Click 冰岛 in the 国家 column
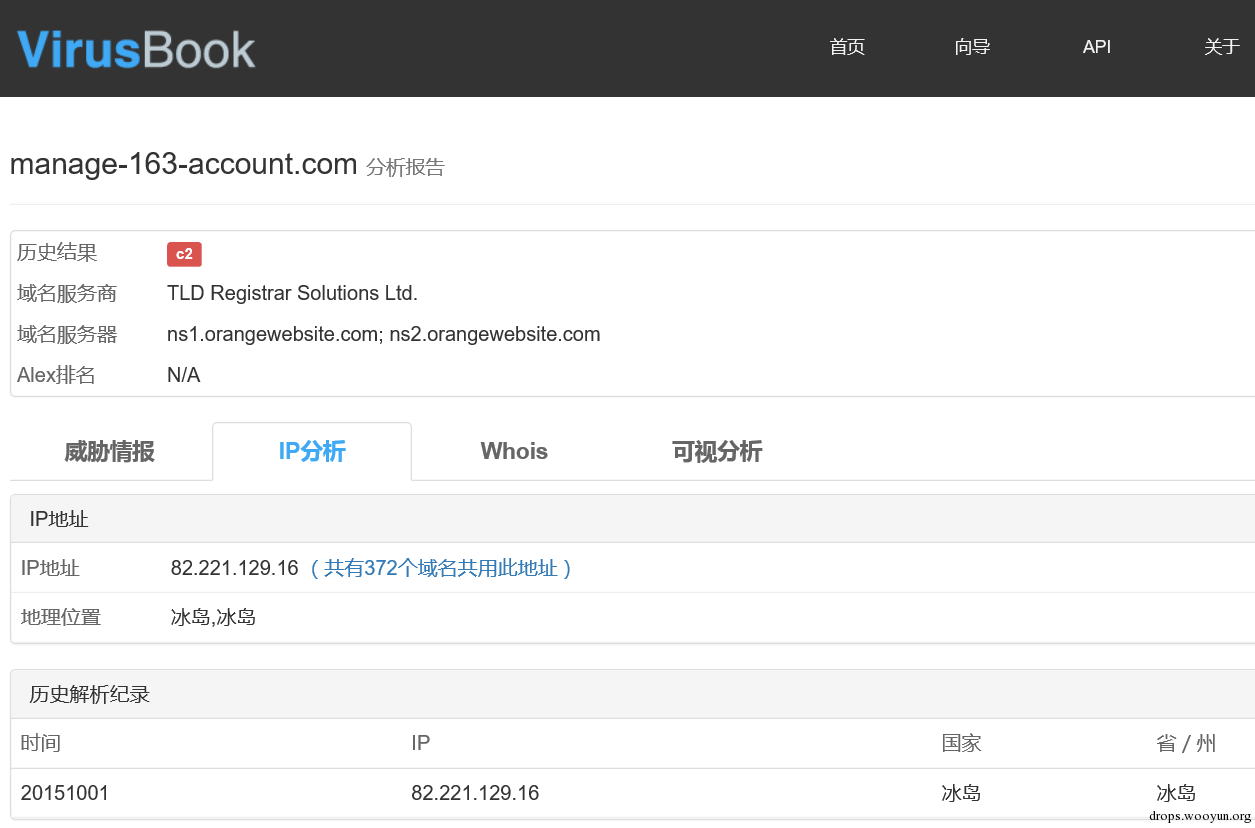 point(961,793)
